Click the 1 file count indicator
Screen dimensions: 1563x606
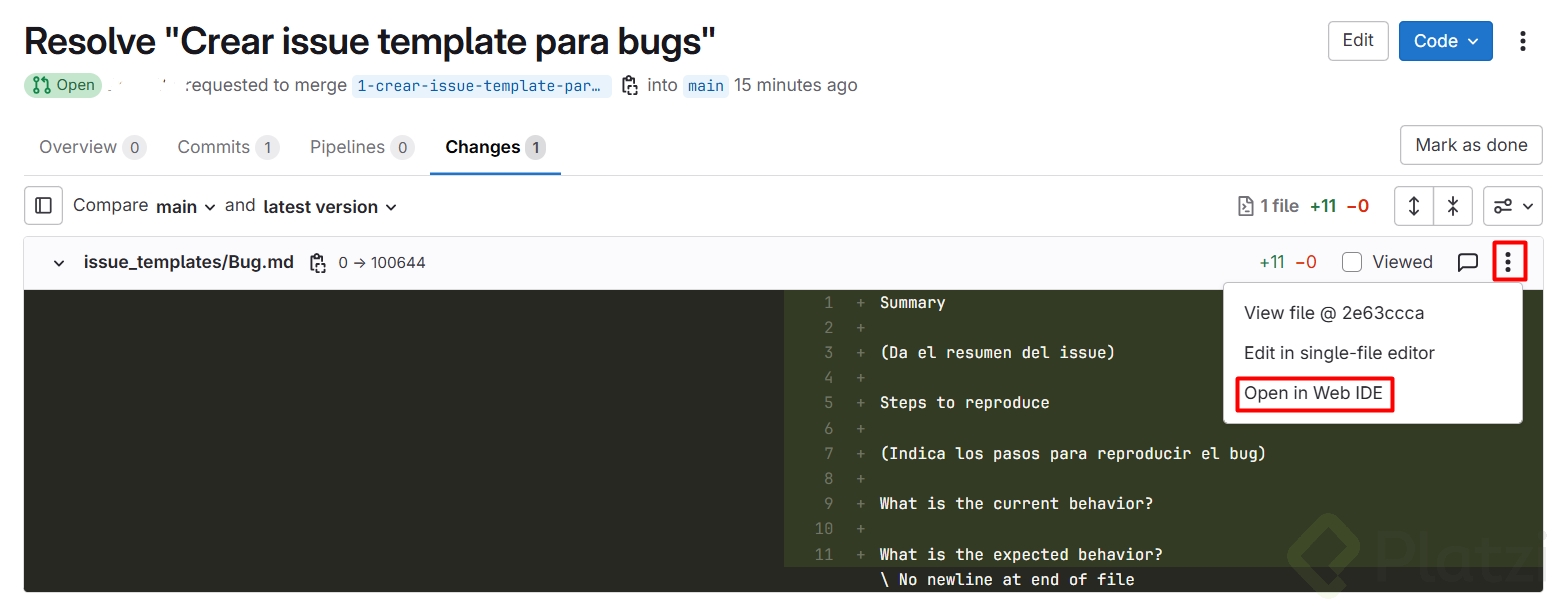(x=1268, y=206)
